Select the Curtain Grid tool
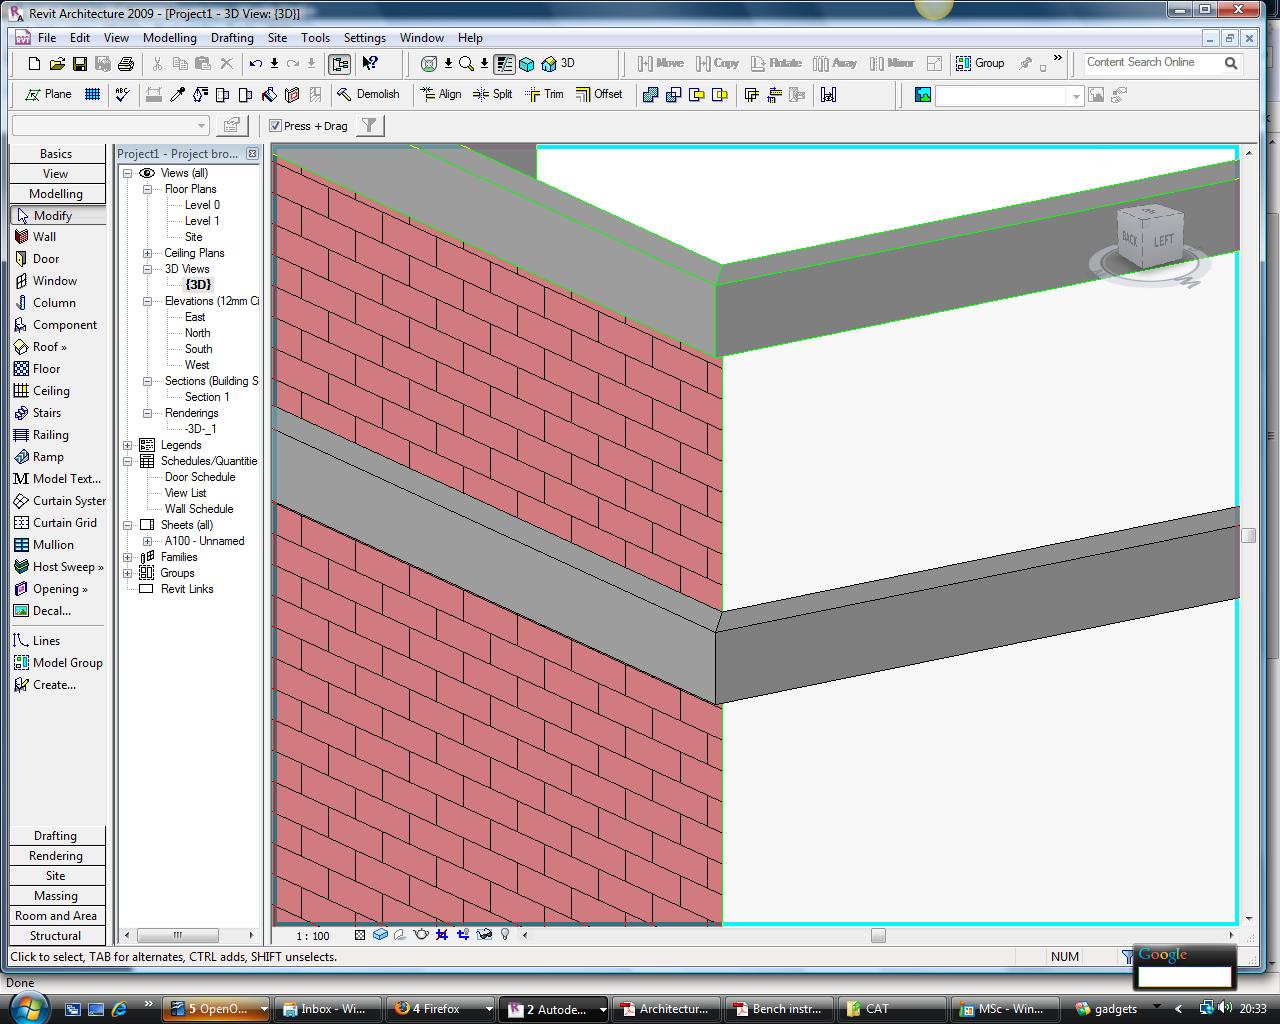Screen dimensions: 1280x1024 [64, 523]
